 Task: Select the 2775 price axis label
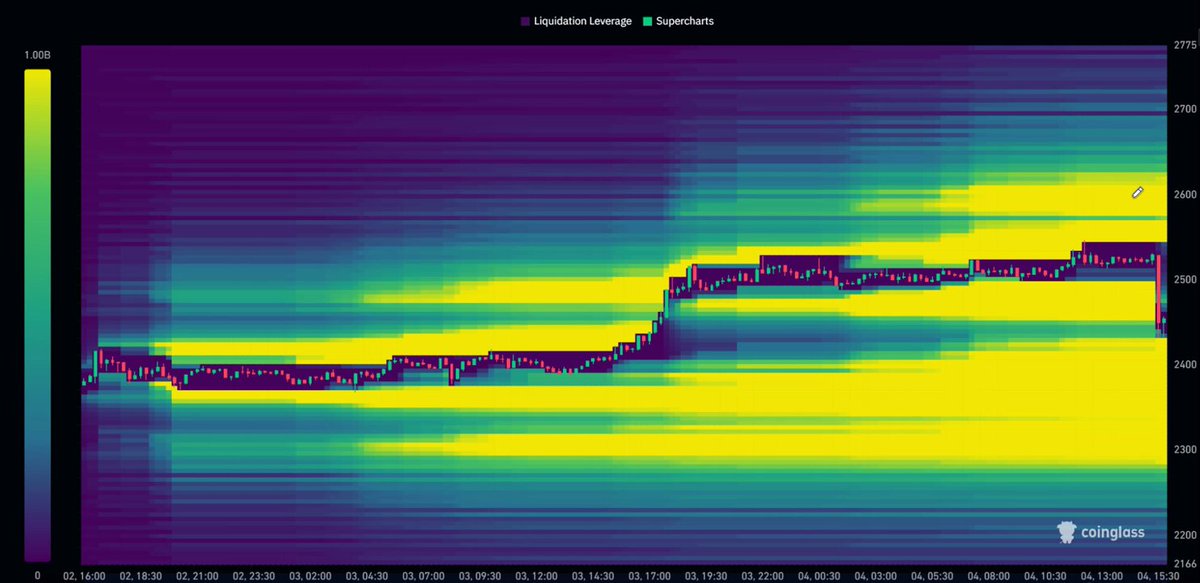pos(1183,46)
